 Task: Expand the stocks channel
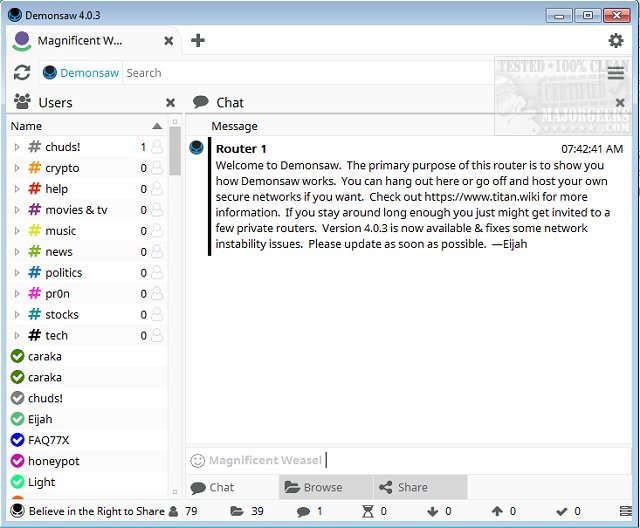click(17, 314)
